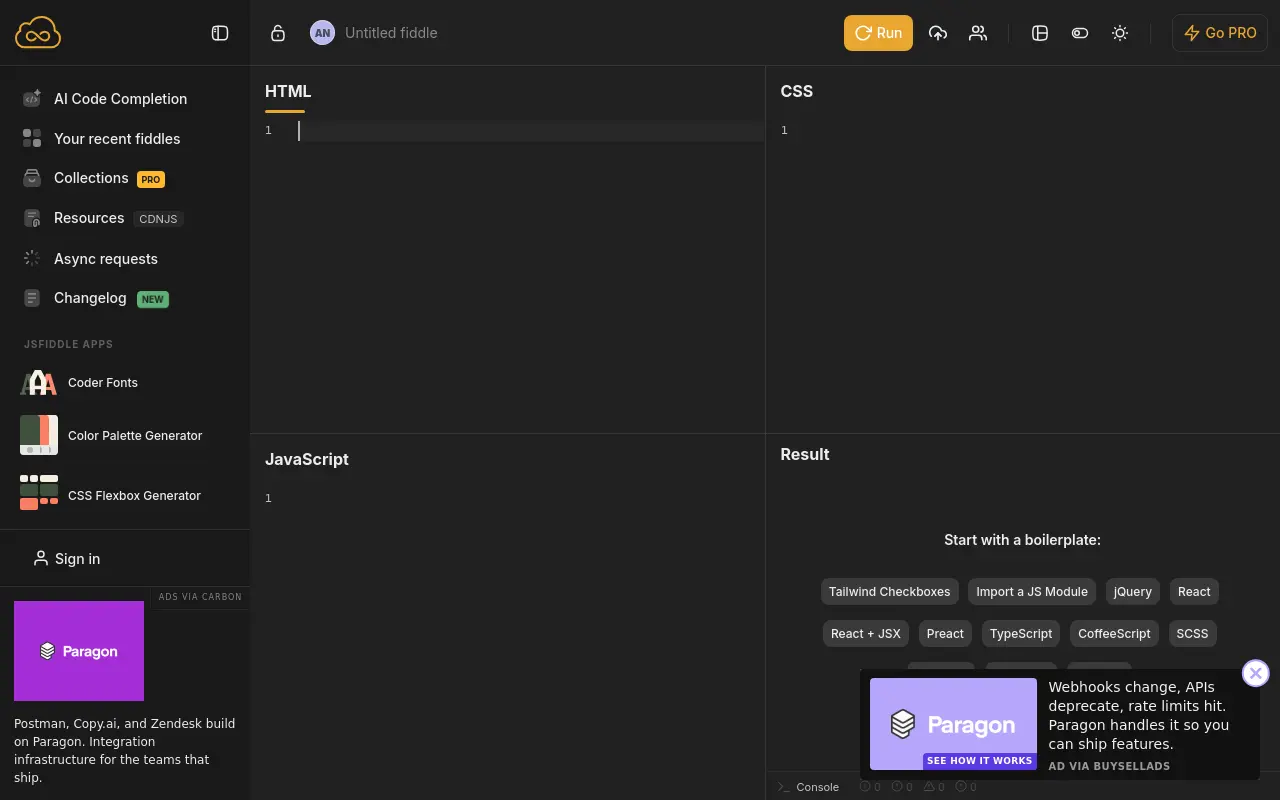Click the Async requests spinner icon
The image size is (1280, 800).
coord(32,258)
